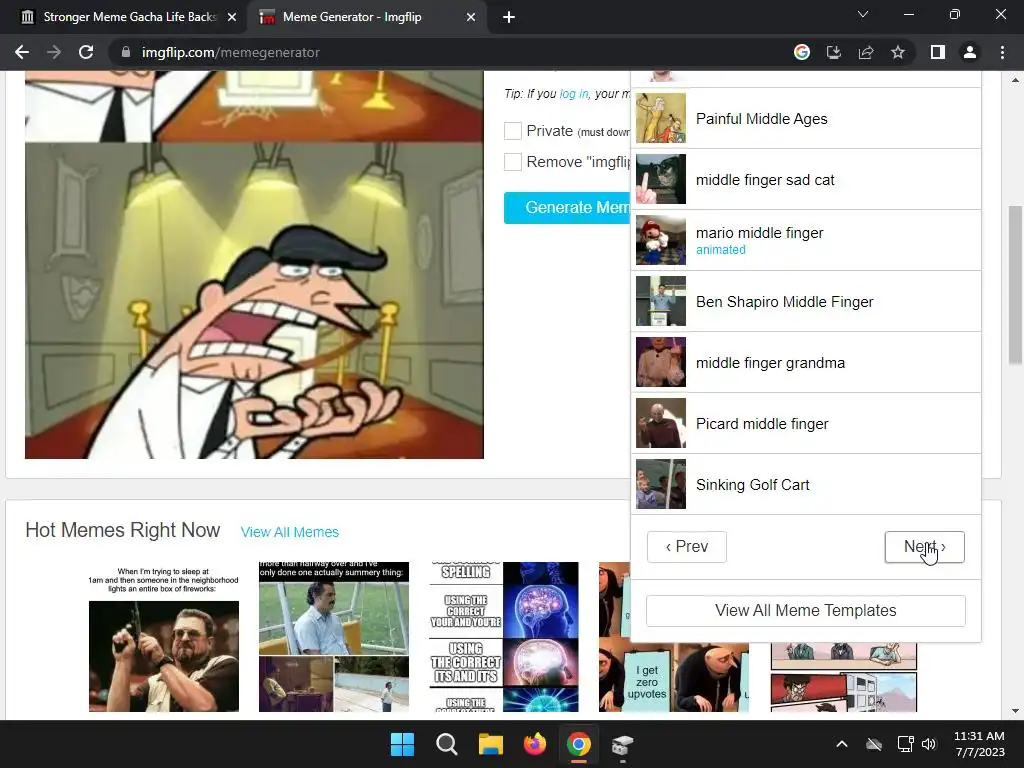View site info via the padlock icon

click(126, 52)
